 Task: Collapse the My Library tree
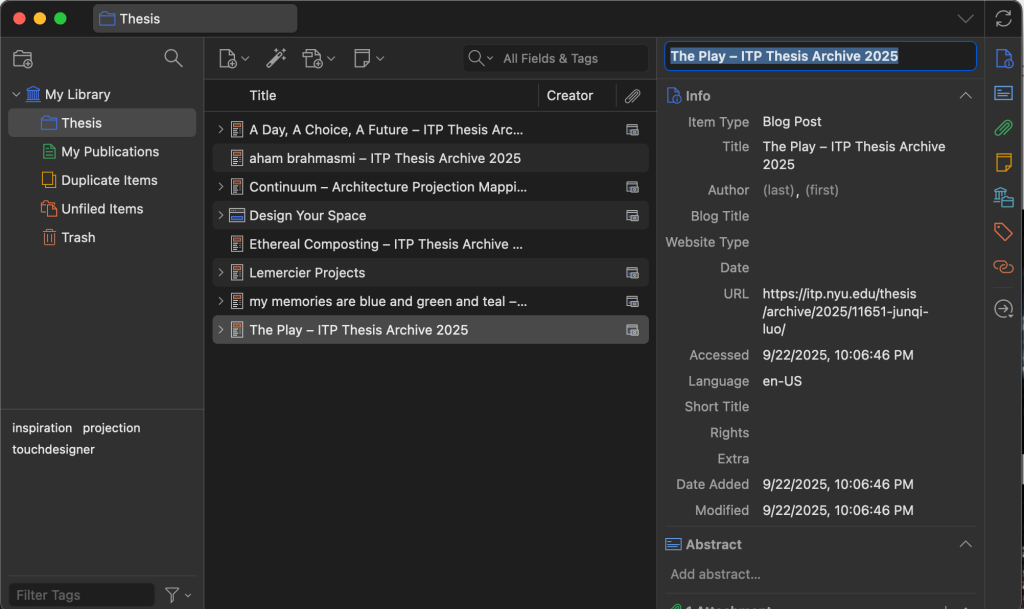point(16,95)
